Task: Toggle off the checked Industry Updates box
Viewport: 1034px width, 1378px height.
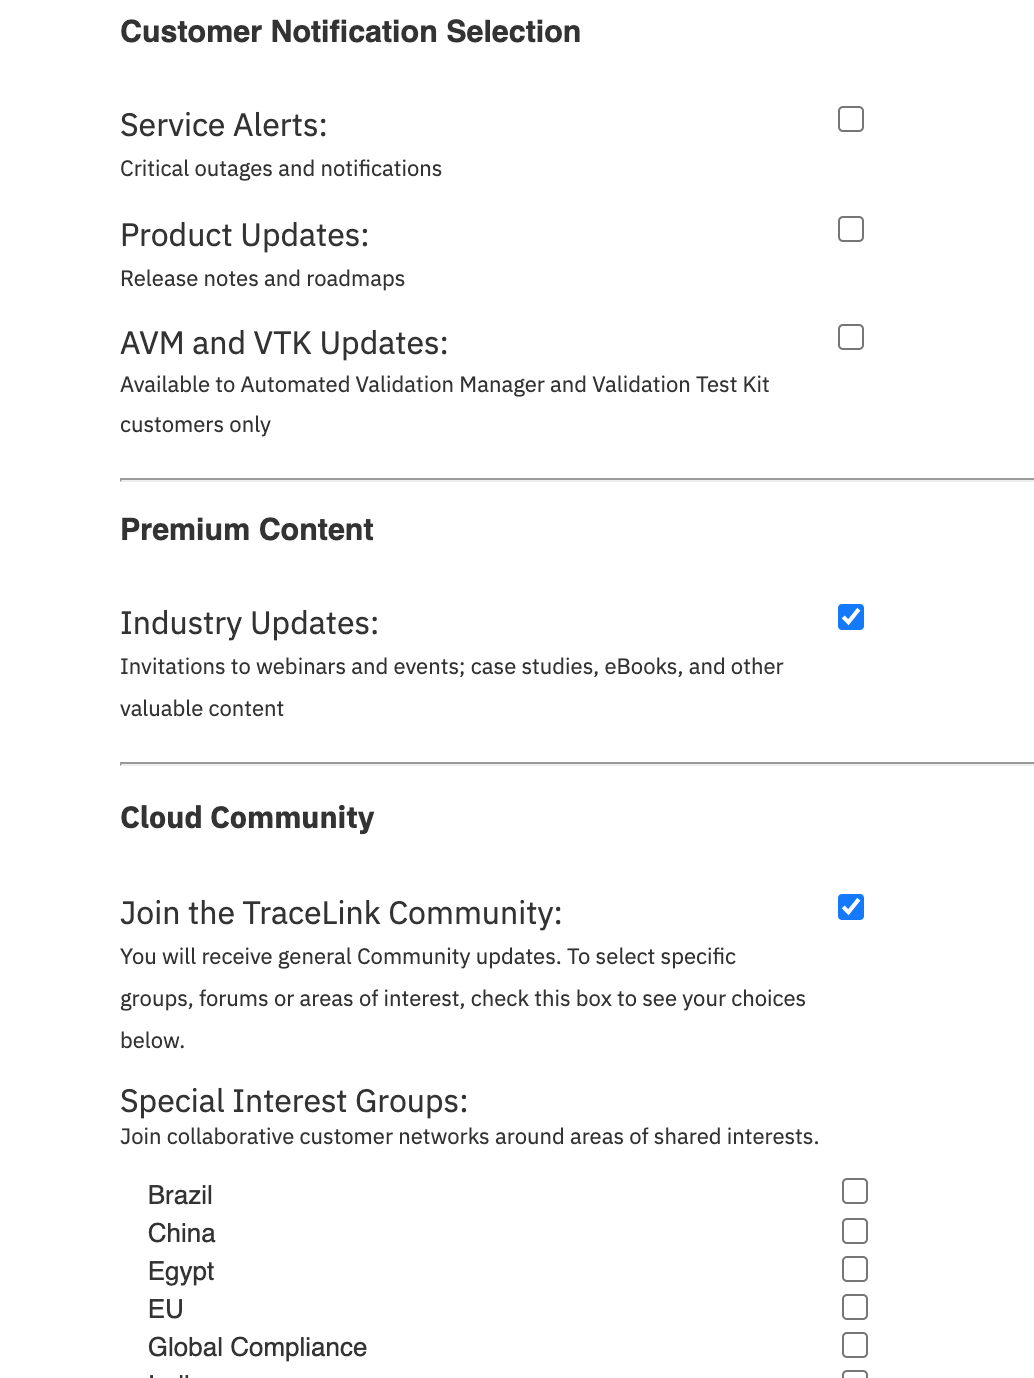Action: coord(850,617)
